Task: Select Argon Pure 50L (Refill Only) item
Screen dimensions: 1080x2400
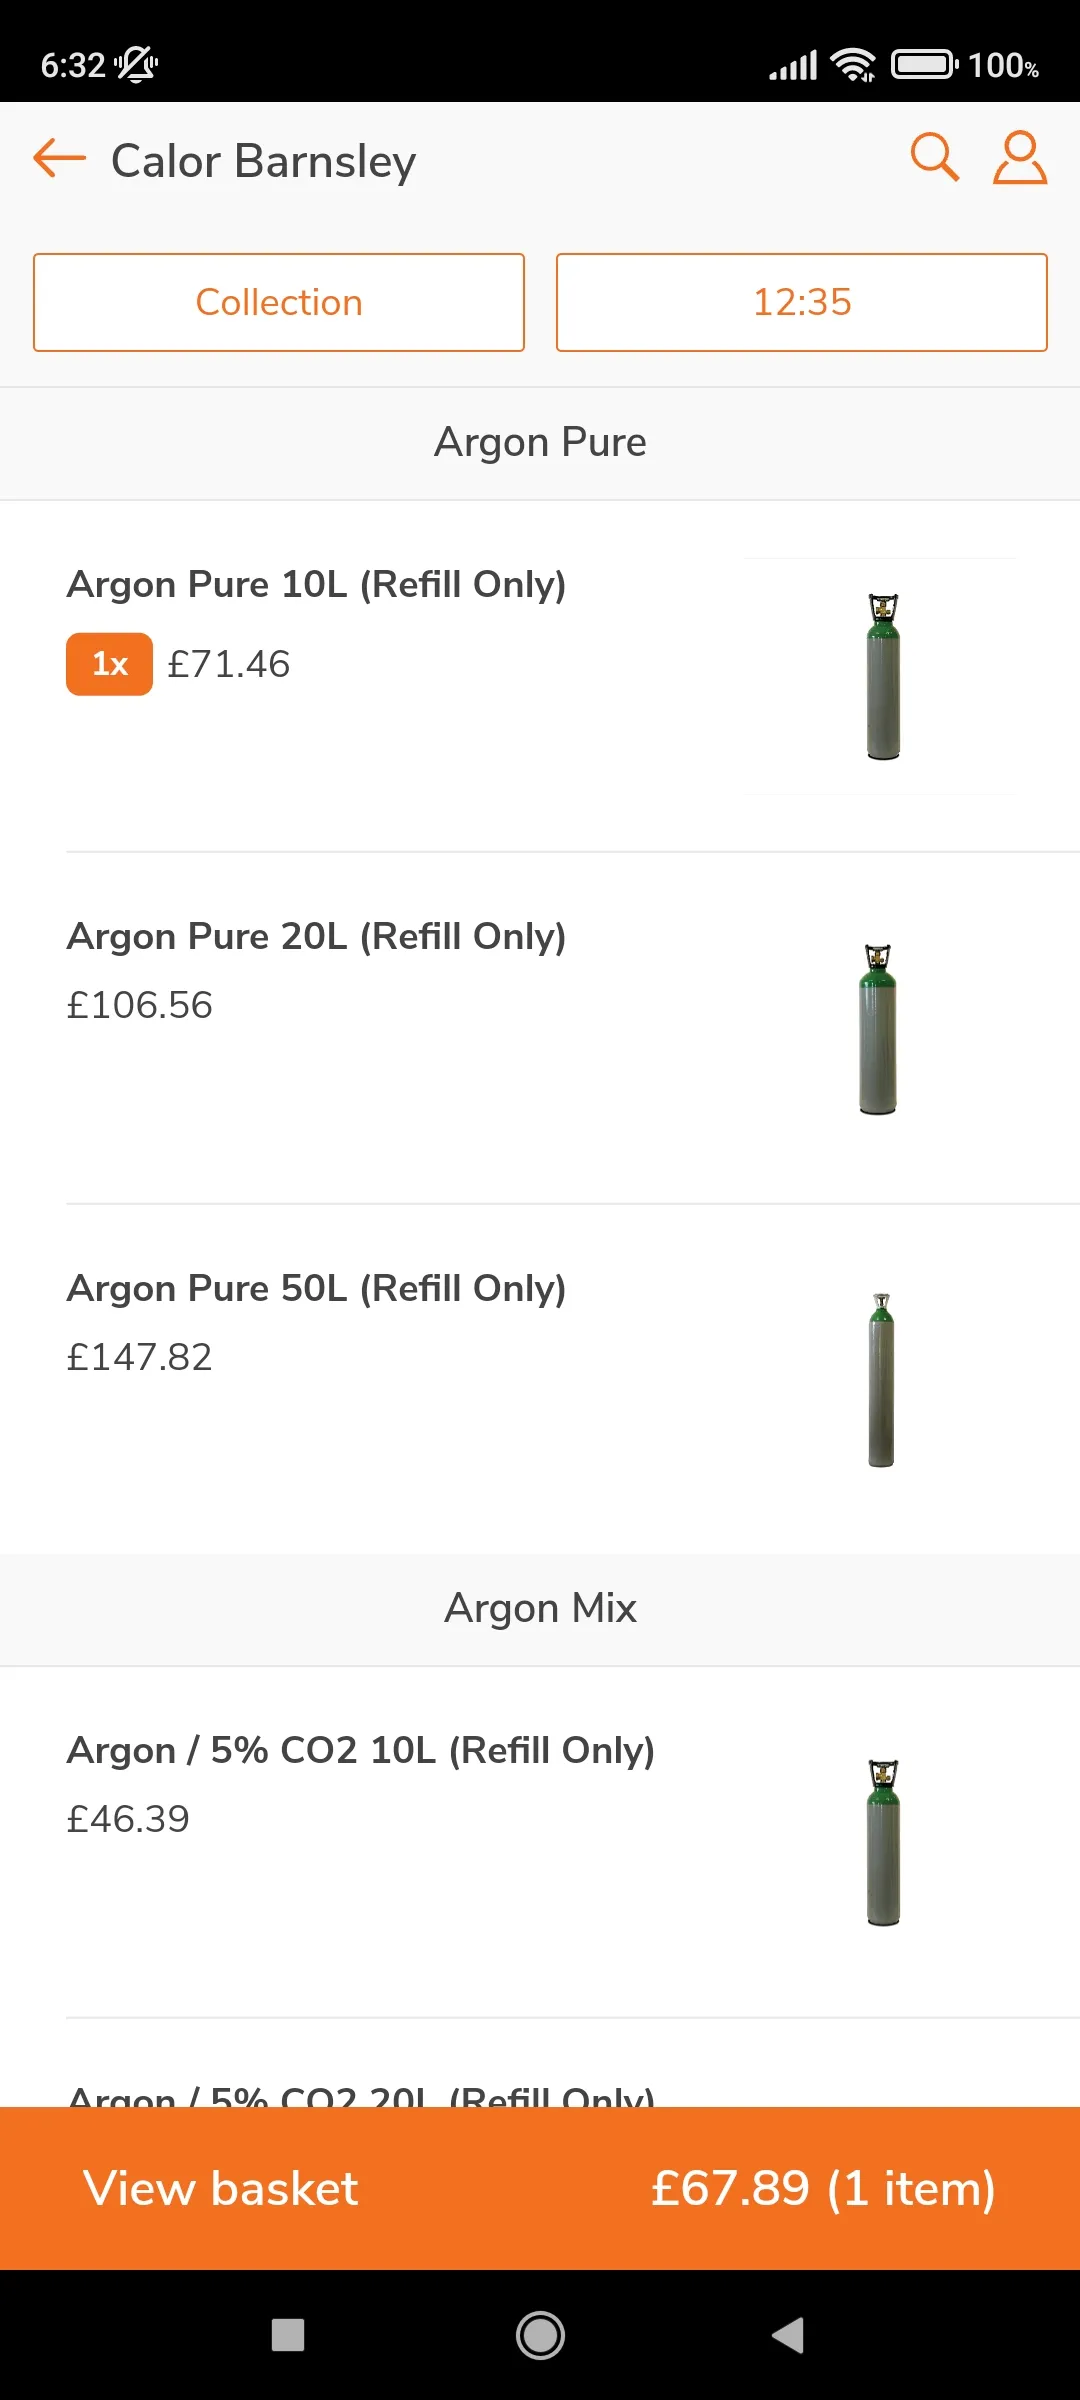Action: click(x=316, y=1288)
